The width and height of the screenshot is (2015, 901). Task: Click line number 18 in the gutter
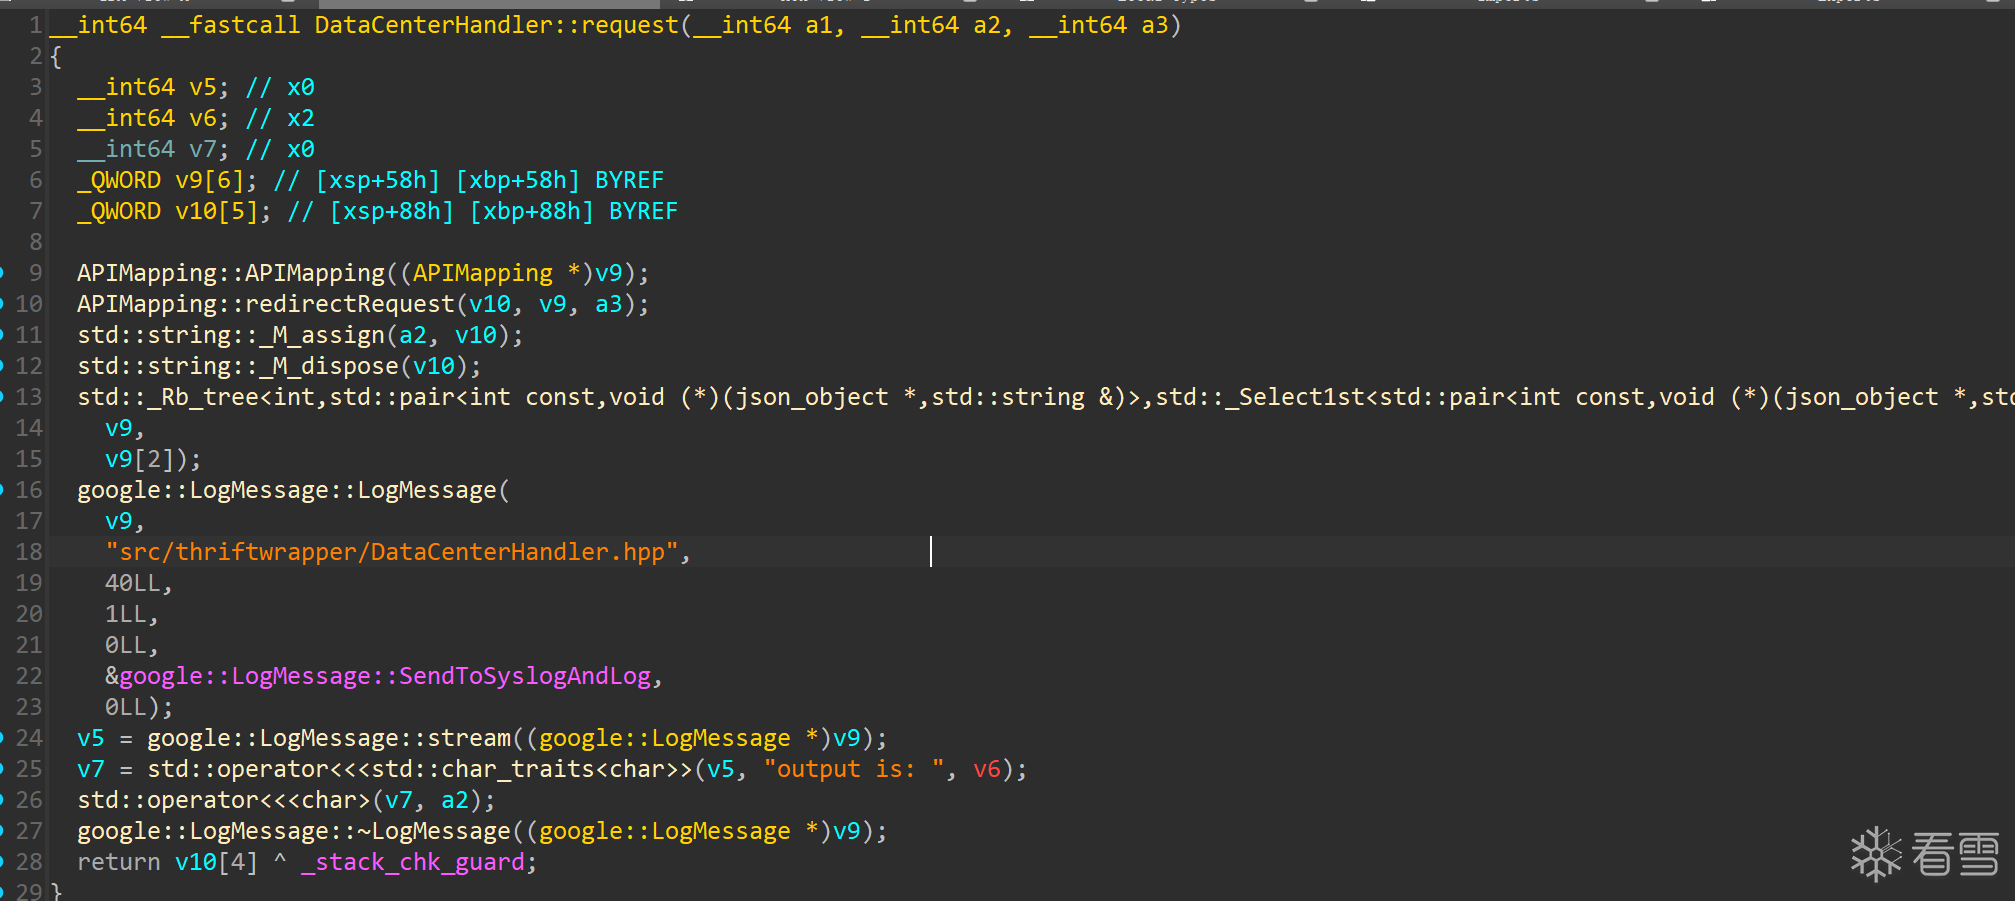pos(29,552)
